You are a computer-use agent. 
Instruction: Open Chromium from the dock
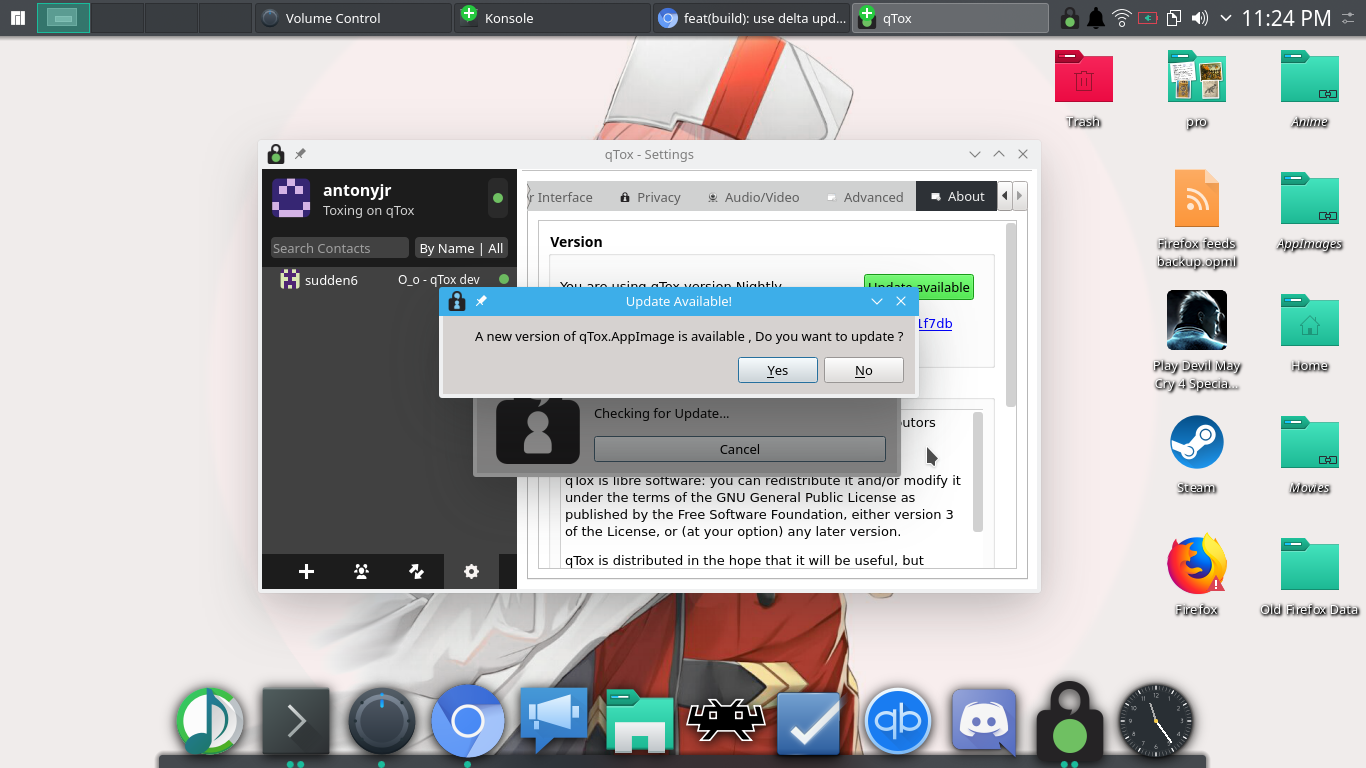click(x=468, y=721)
